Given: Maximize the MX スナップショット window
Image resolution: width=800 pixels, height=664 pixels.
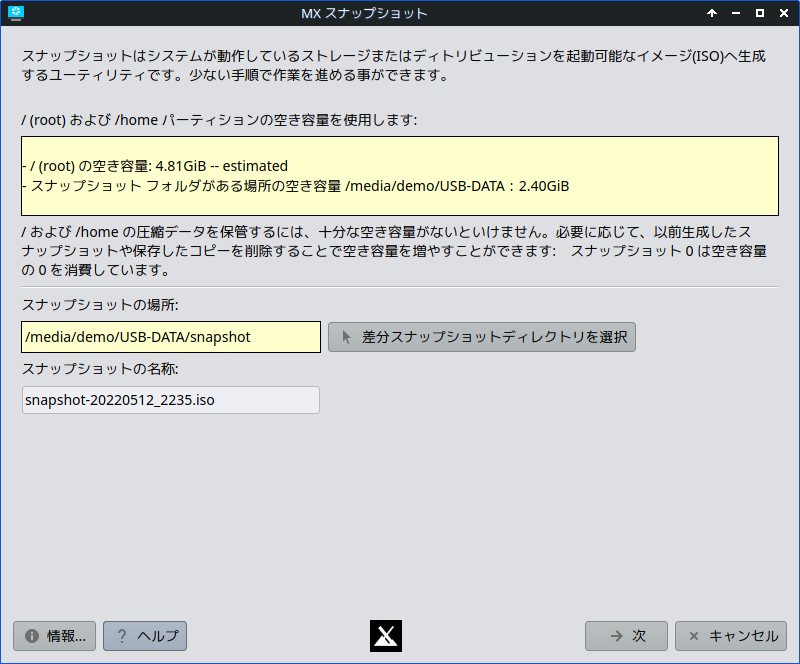Looking at the screenshot, I should [x=760, y=13].
